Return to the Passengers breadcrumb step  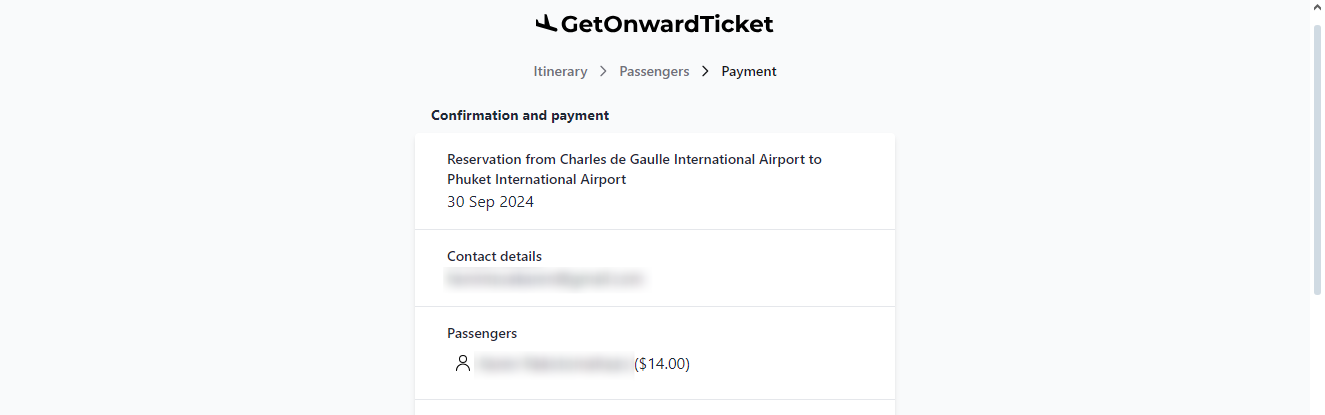click(654, 71)
